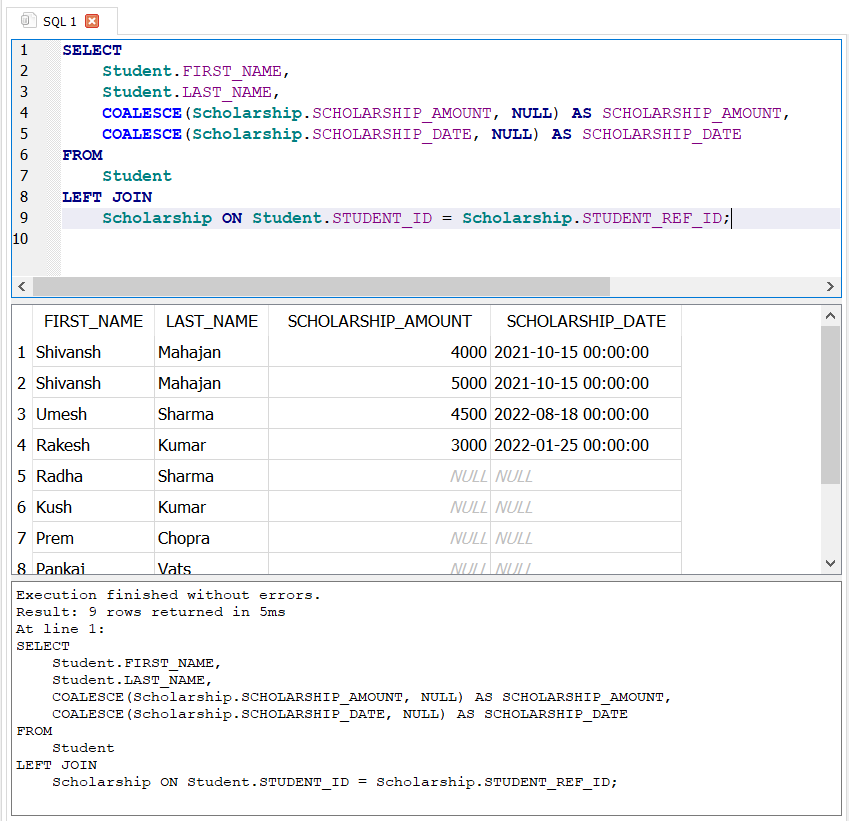The width and height of the screenshot is (850, 821).
Task: Click up arrow of results vertical scrollbar
Action: coord(830,315)
